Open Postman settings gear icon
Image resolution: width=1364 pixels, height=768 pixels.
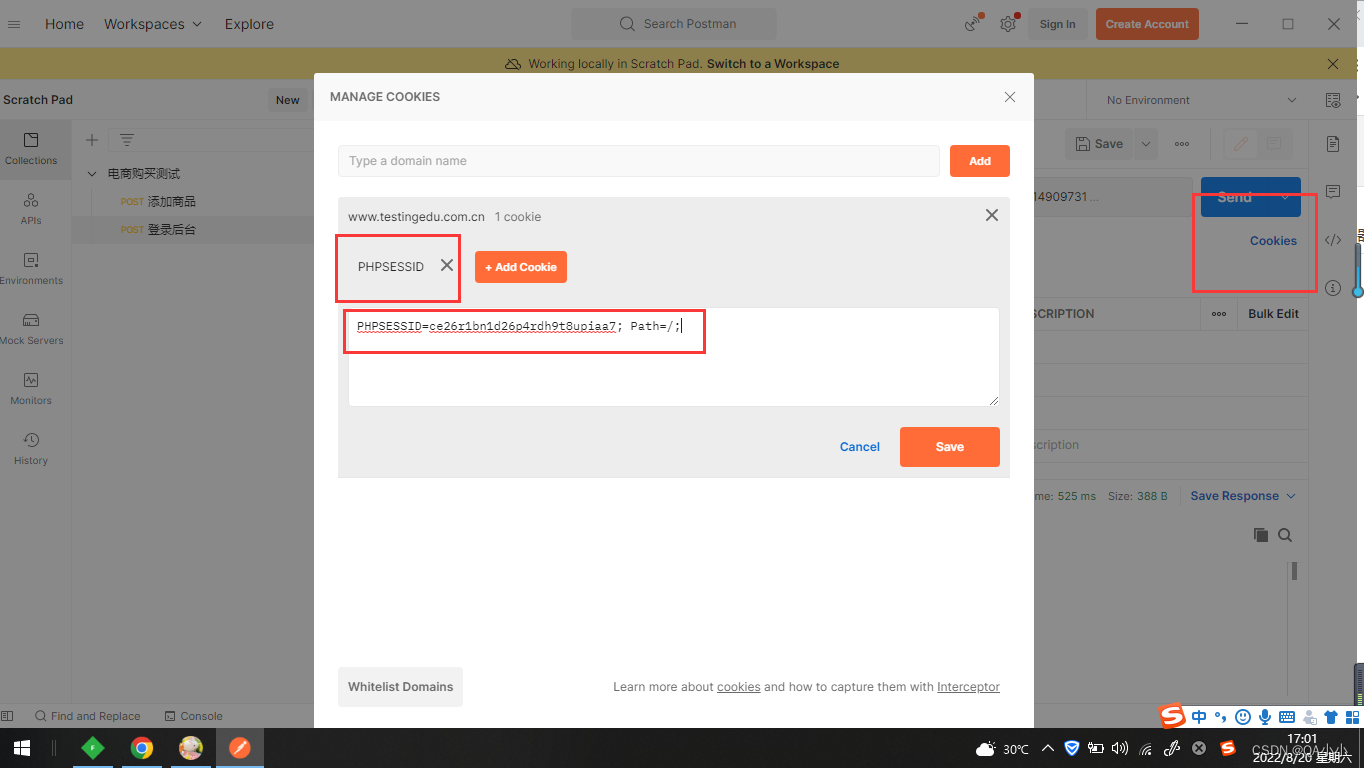(x=1008, y=23)
